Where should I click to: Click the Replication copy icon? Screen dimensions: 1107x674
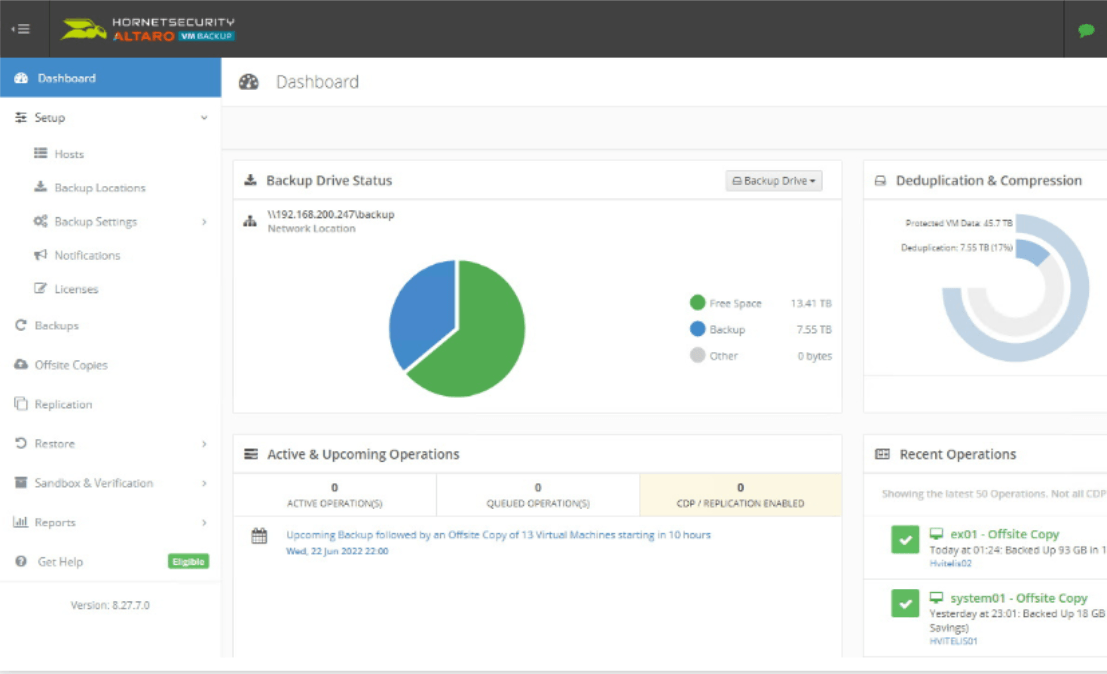(x=20, y=404)
